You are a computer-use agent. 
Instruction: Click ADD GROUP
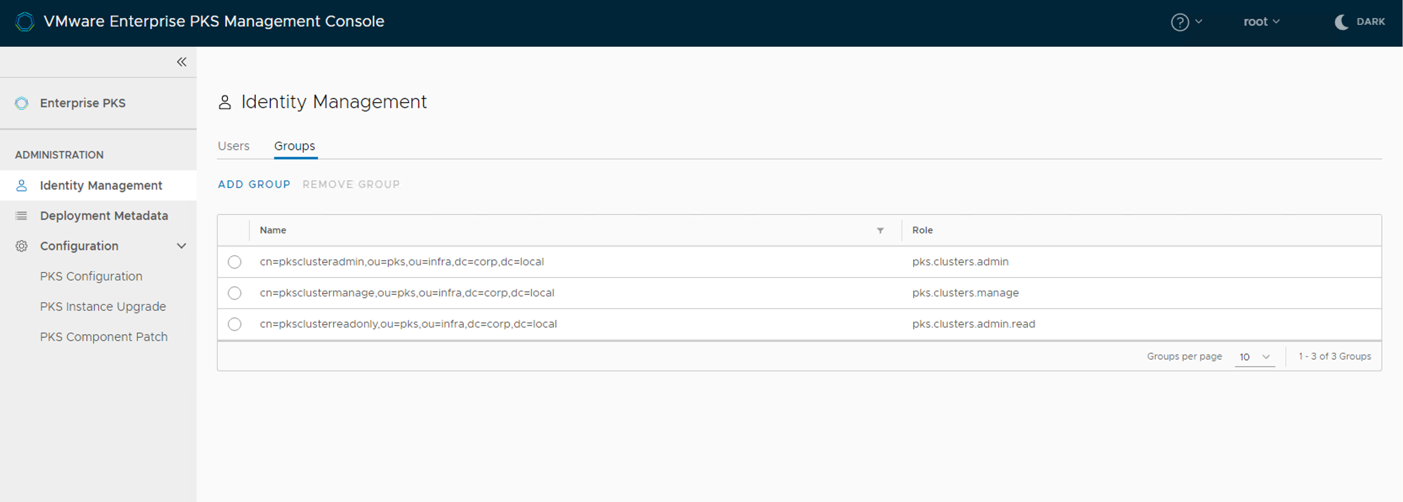254,184
